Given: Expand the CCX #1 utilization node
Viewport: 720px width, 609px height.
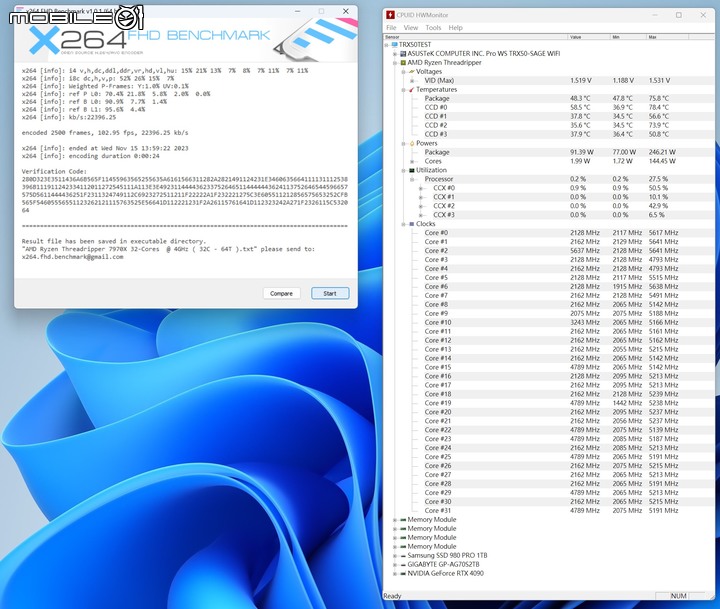Looking at the screenshot, I should pos(421,197).
